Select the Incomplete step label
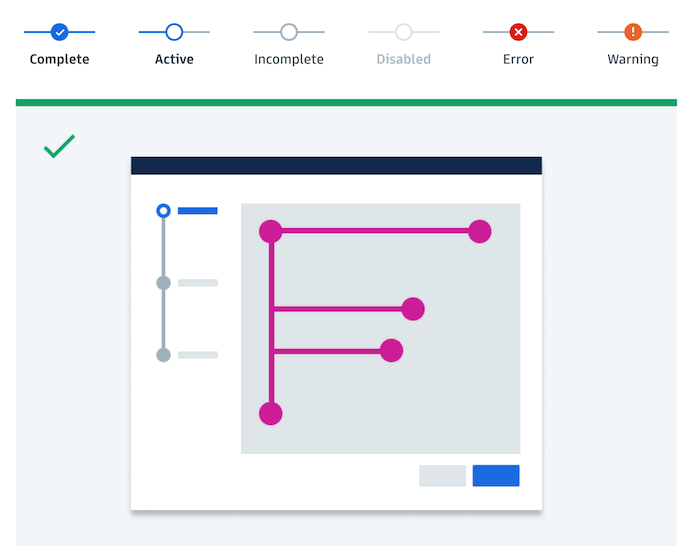 (x=289, y=59)
